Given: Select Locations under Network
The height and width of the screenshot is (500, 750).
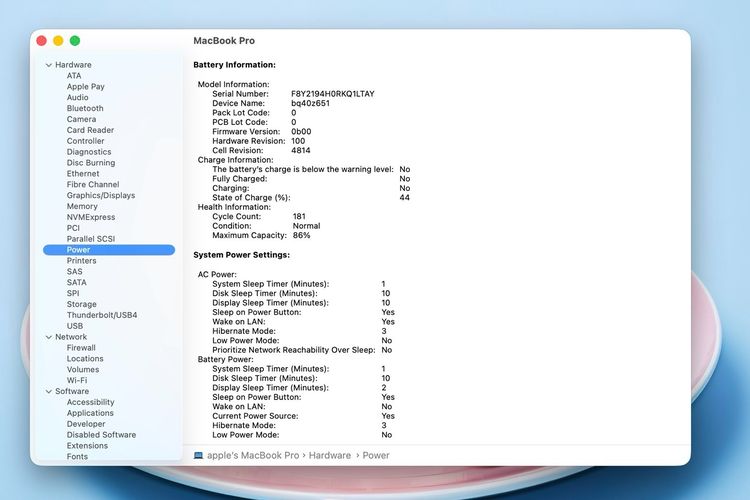Looking at the screenshot, I should (85, 359).
